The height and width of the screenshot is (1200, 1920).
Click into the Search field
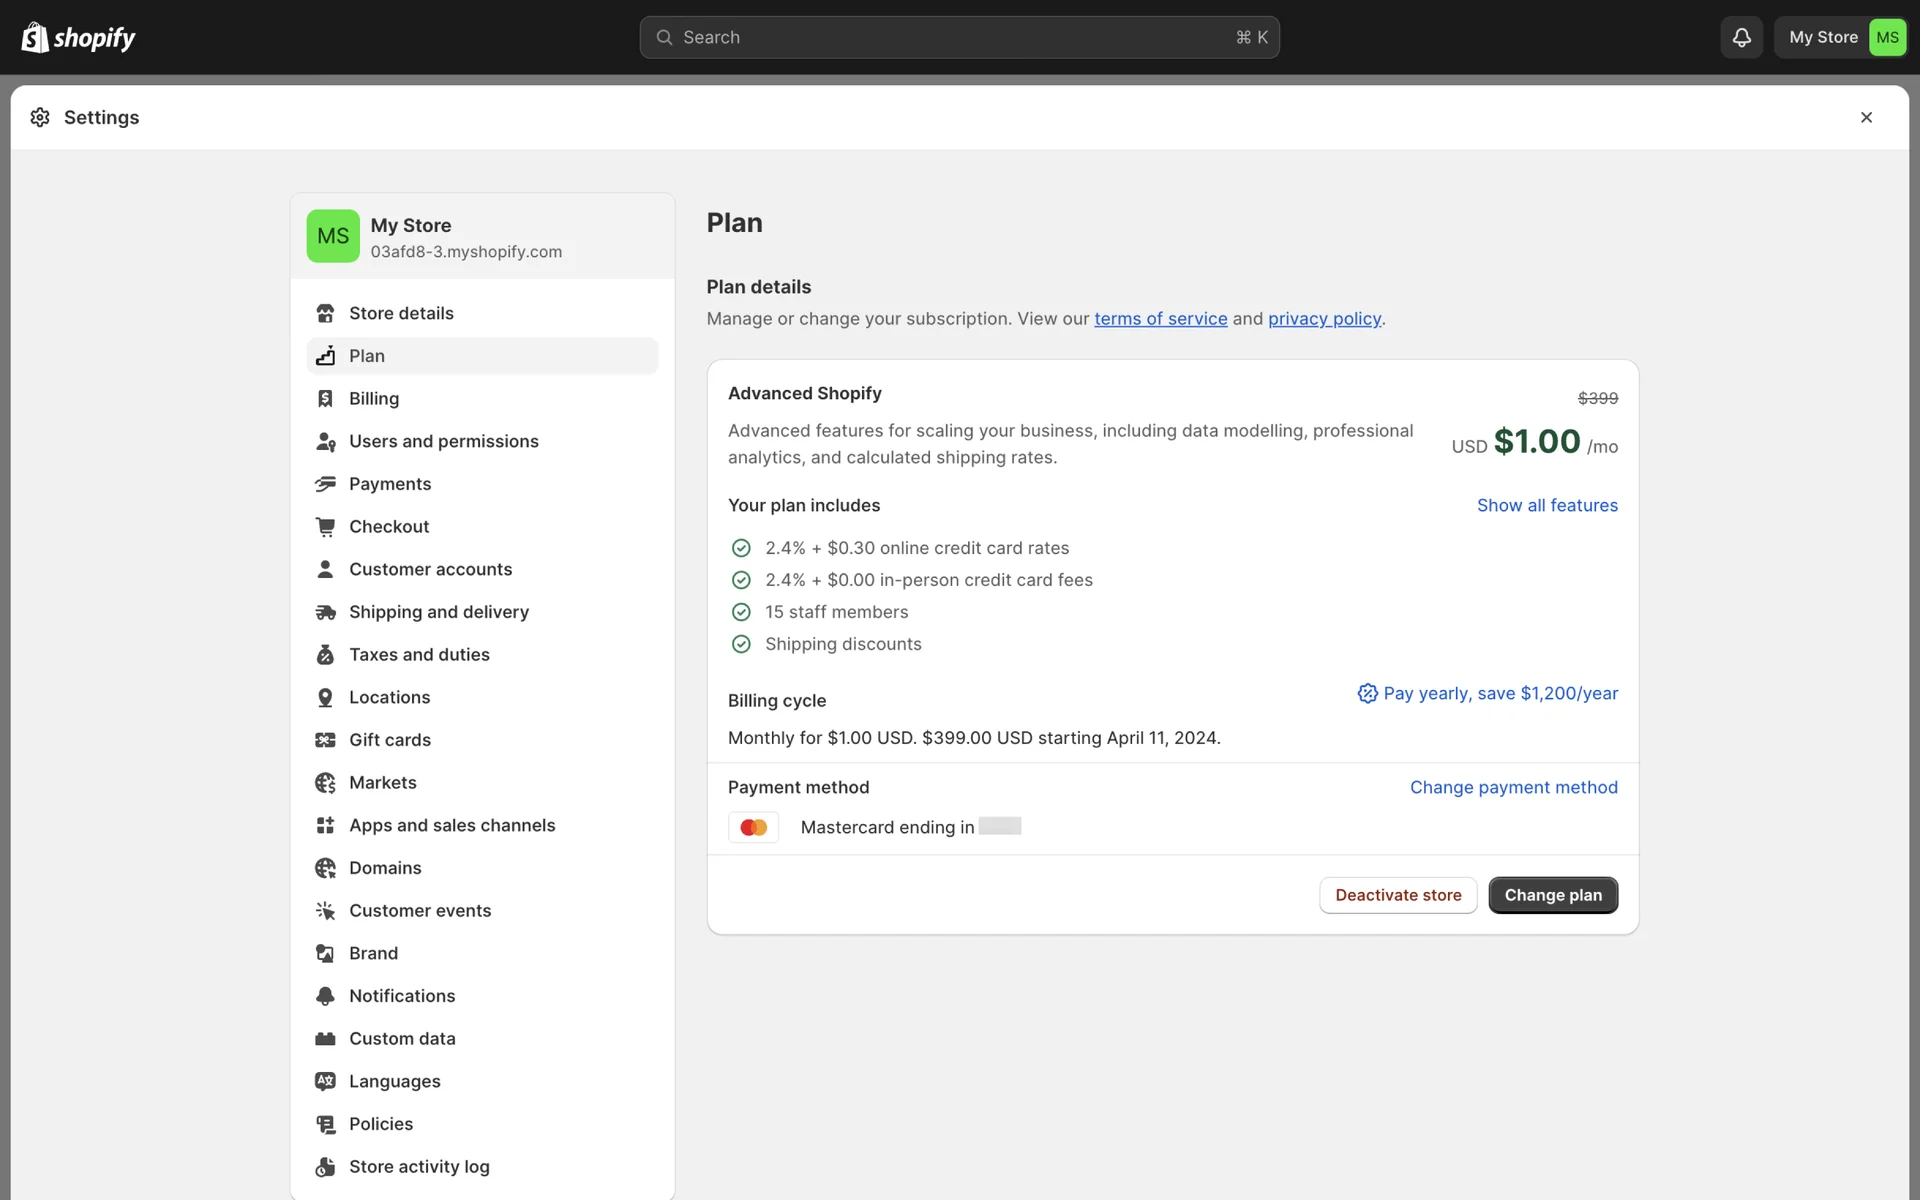pos(958,37)
